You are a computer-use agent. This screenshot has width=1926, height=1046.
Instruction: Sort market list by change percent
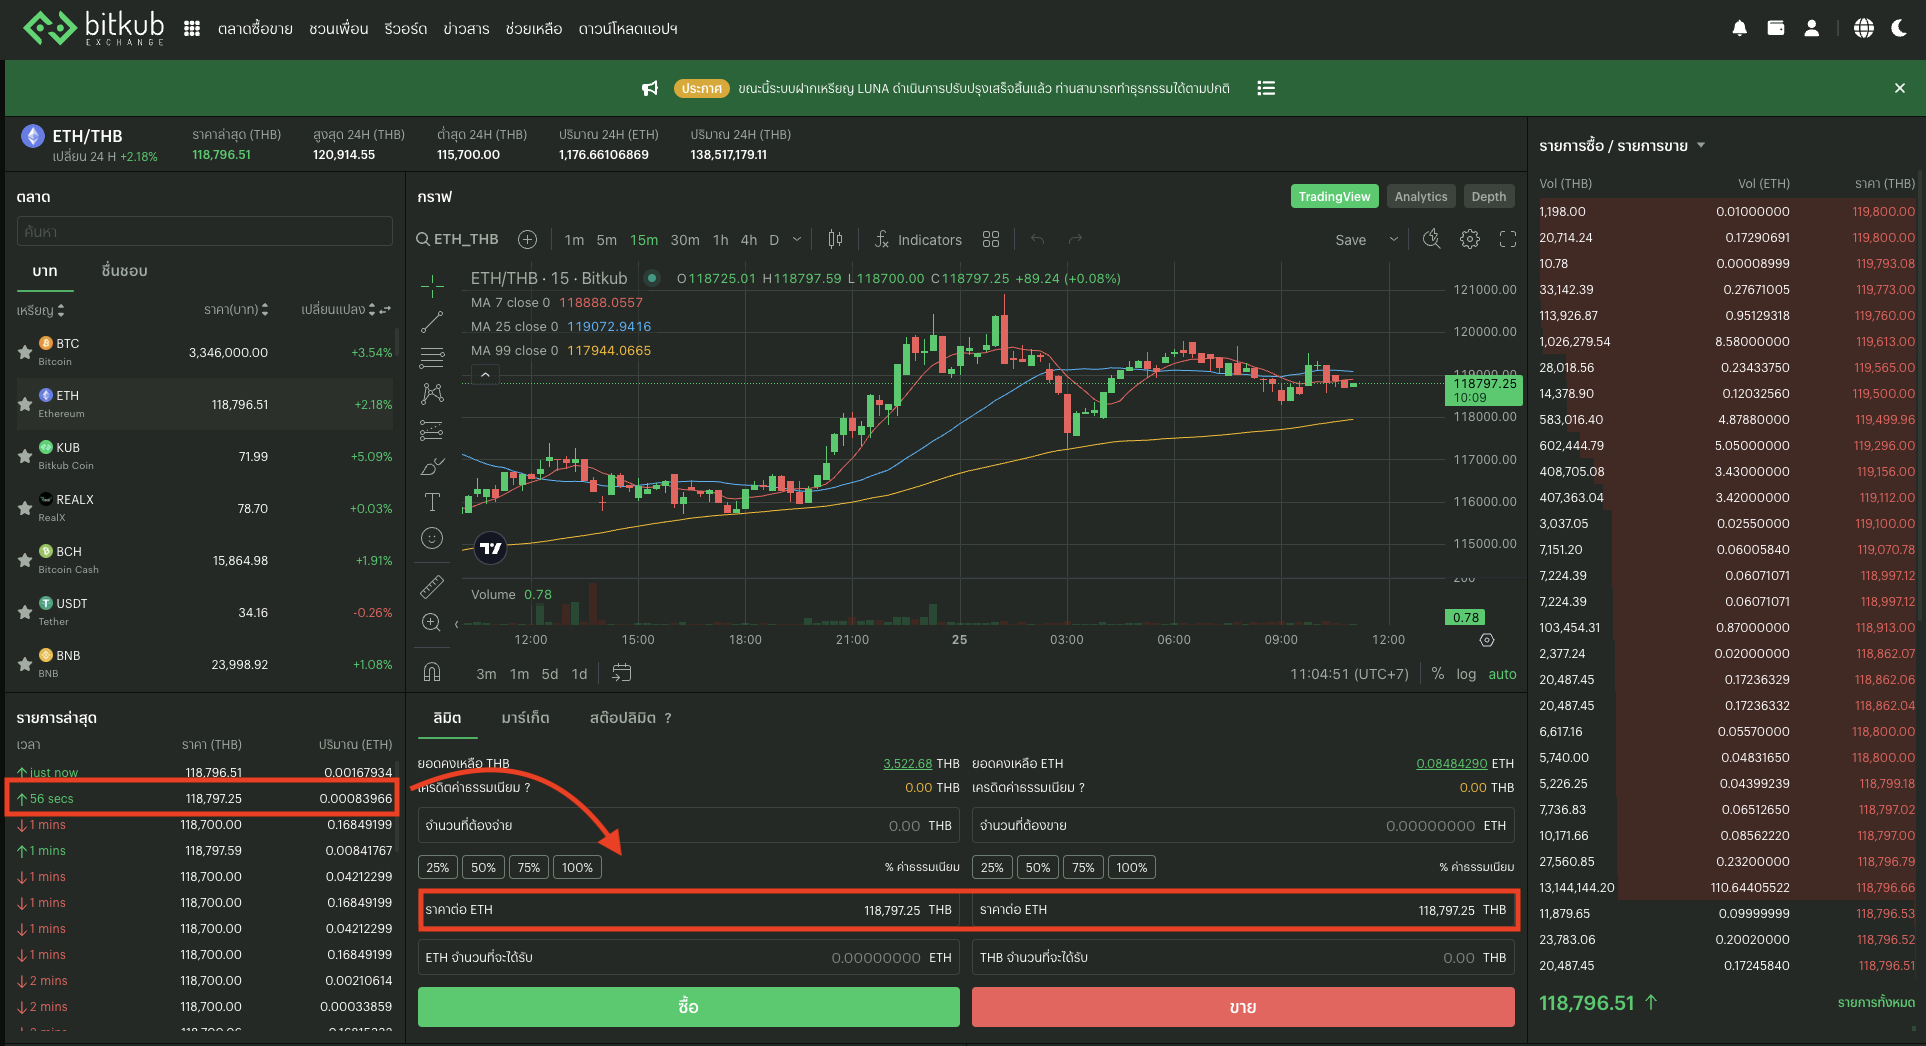pos(339,310)
